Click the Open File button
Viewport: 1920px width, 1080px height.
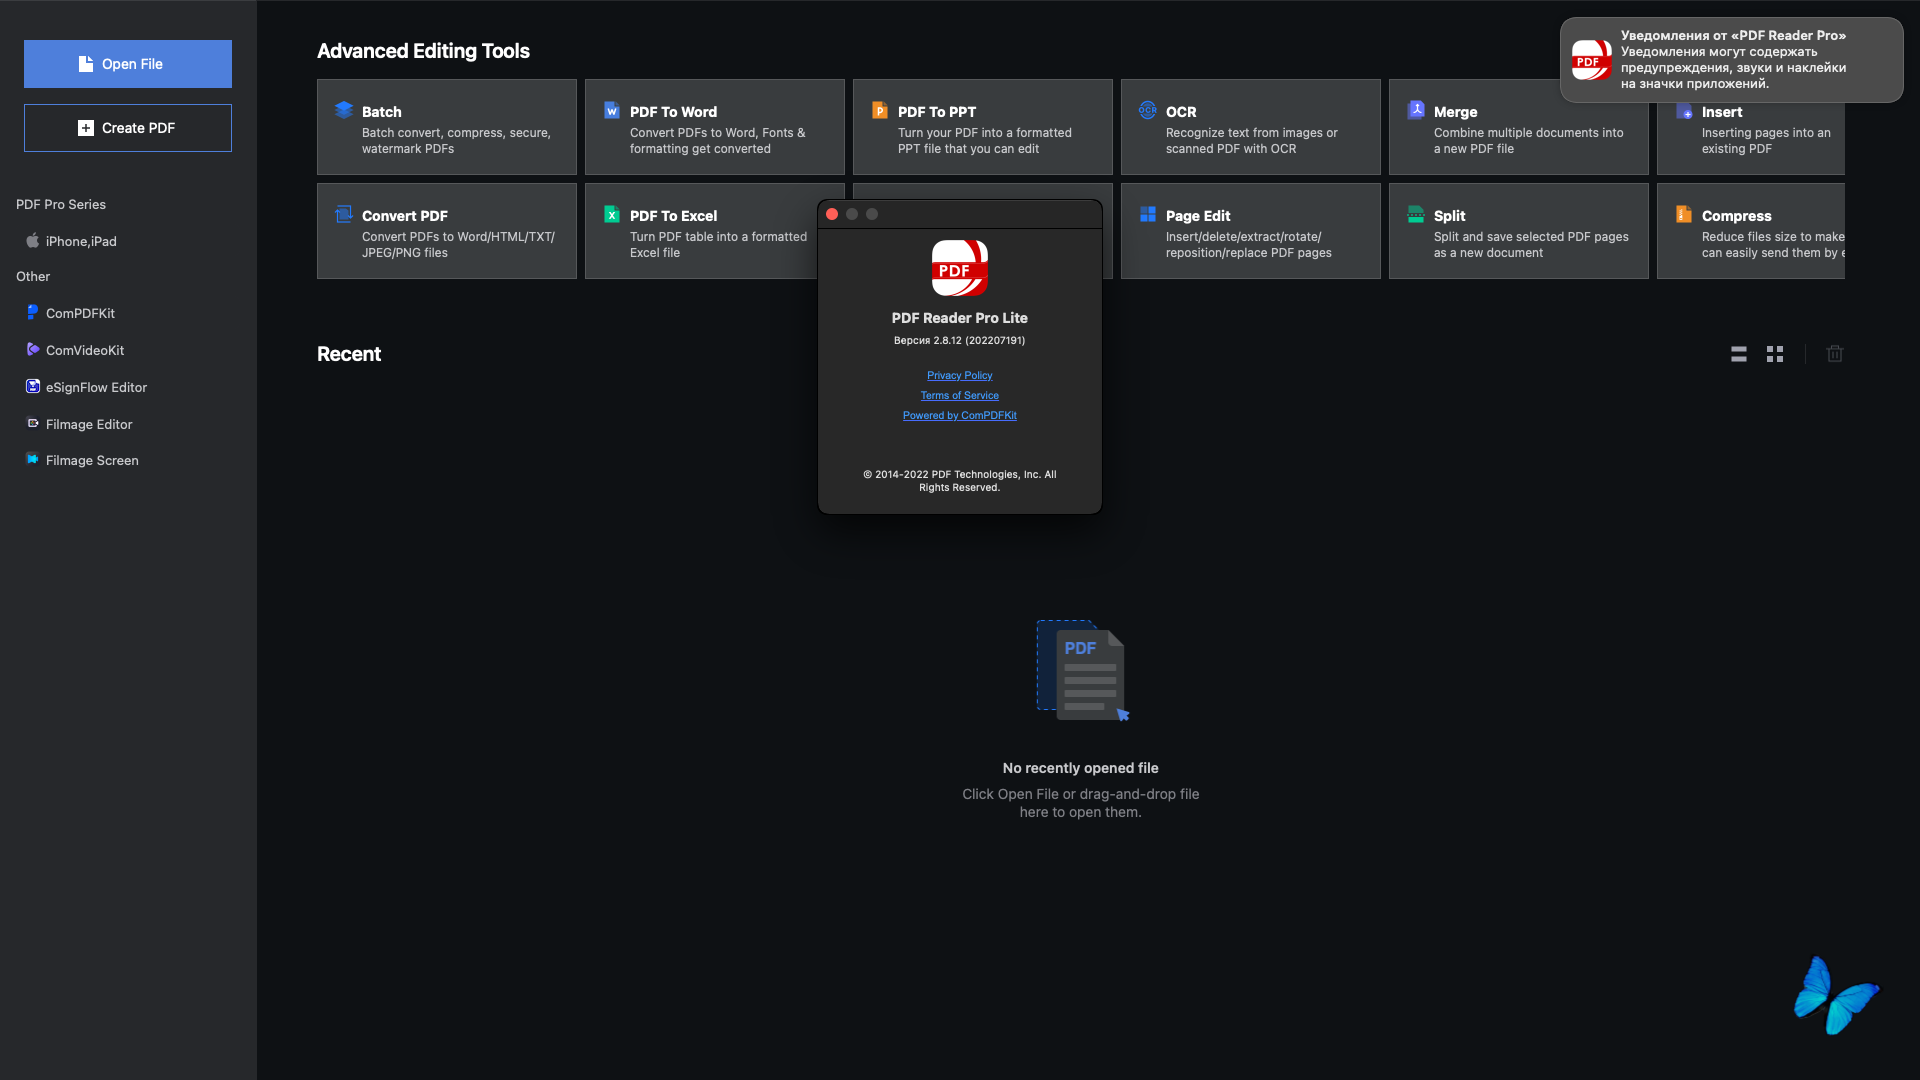[x=128, y=64]
